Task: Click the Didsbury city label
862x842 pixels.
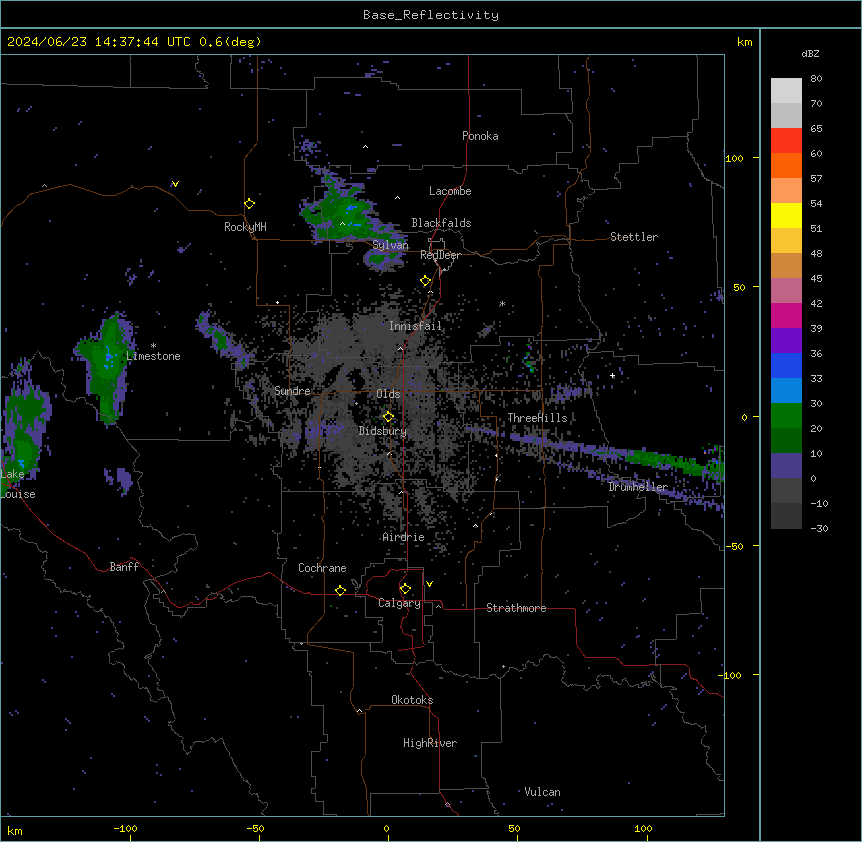Action: [383, 431]
